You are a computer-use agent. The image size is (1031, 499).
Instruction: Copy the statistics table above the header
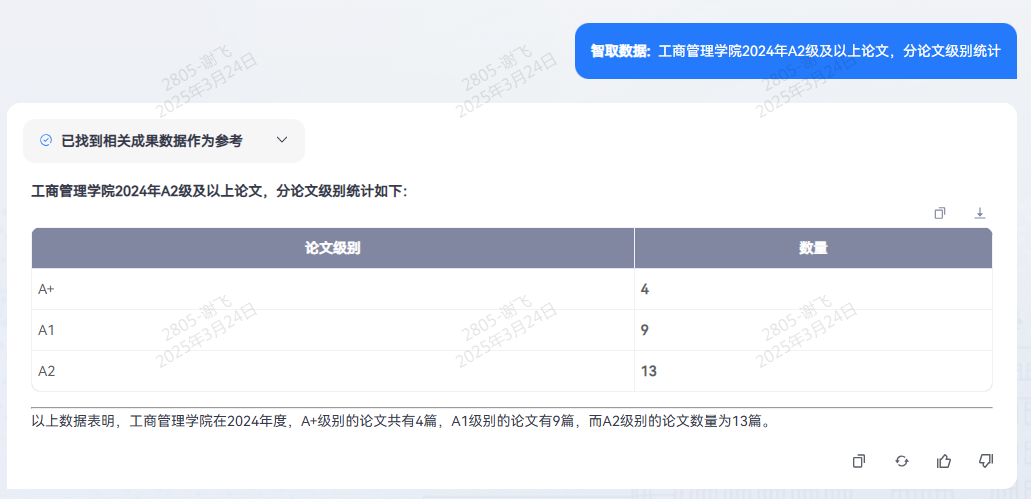pos(940,213)
